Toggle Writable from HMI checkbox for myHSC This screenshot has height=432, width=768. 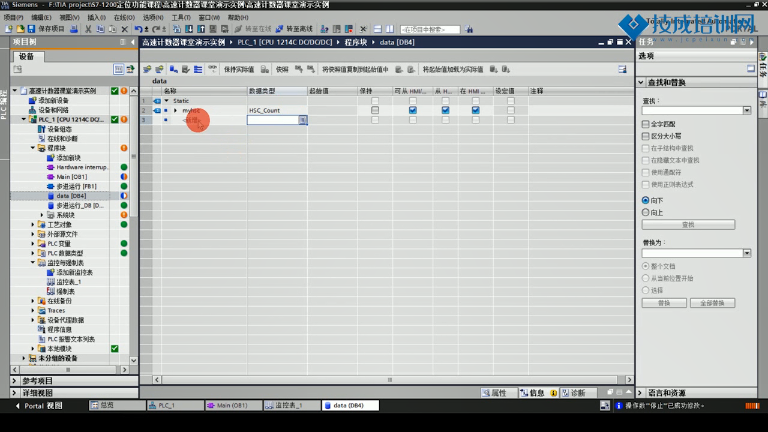(x=445, y=110)
